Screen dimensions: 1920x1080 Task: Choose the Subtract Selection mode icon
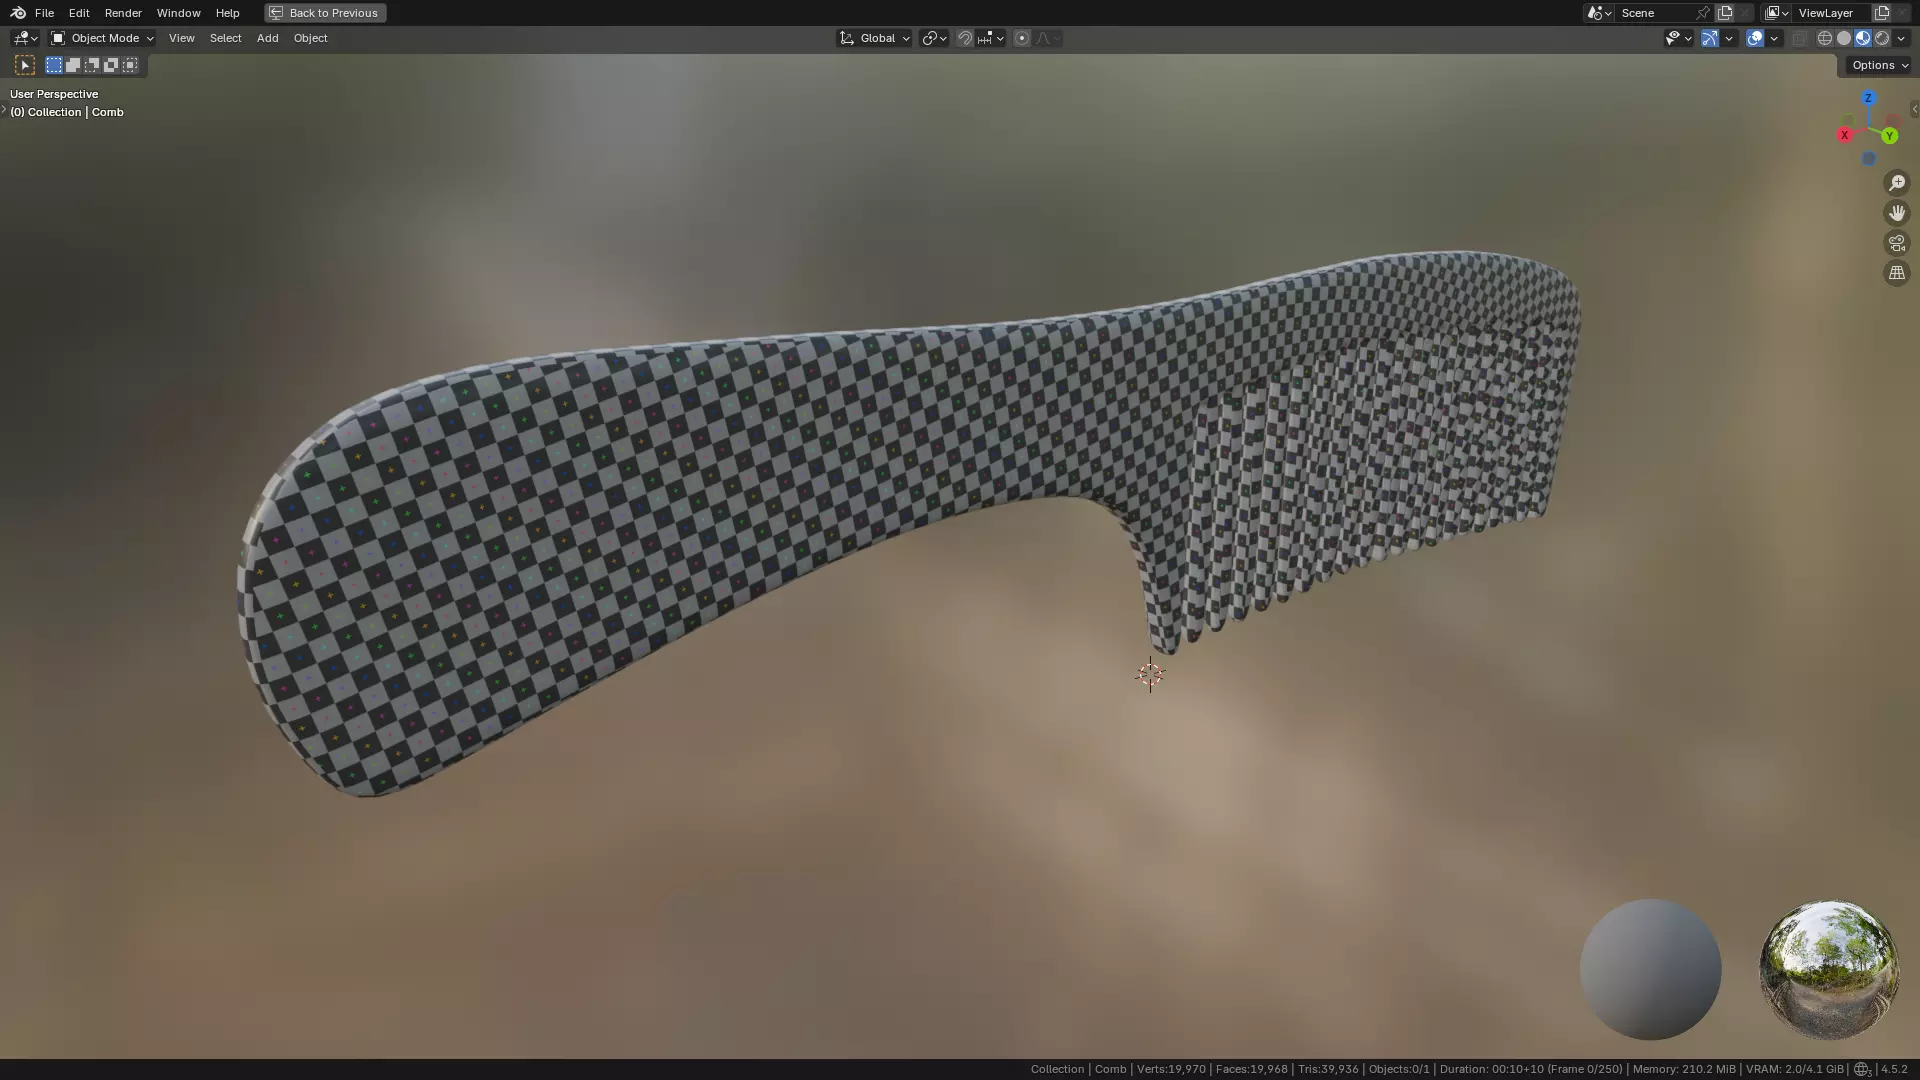coord(92,65)
